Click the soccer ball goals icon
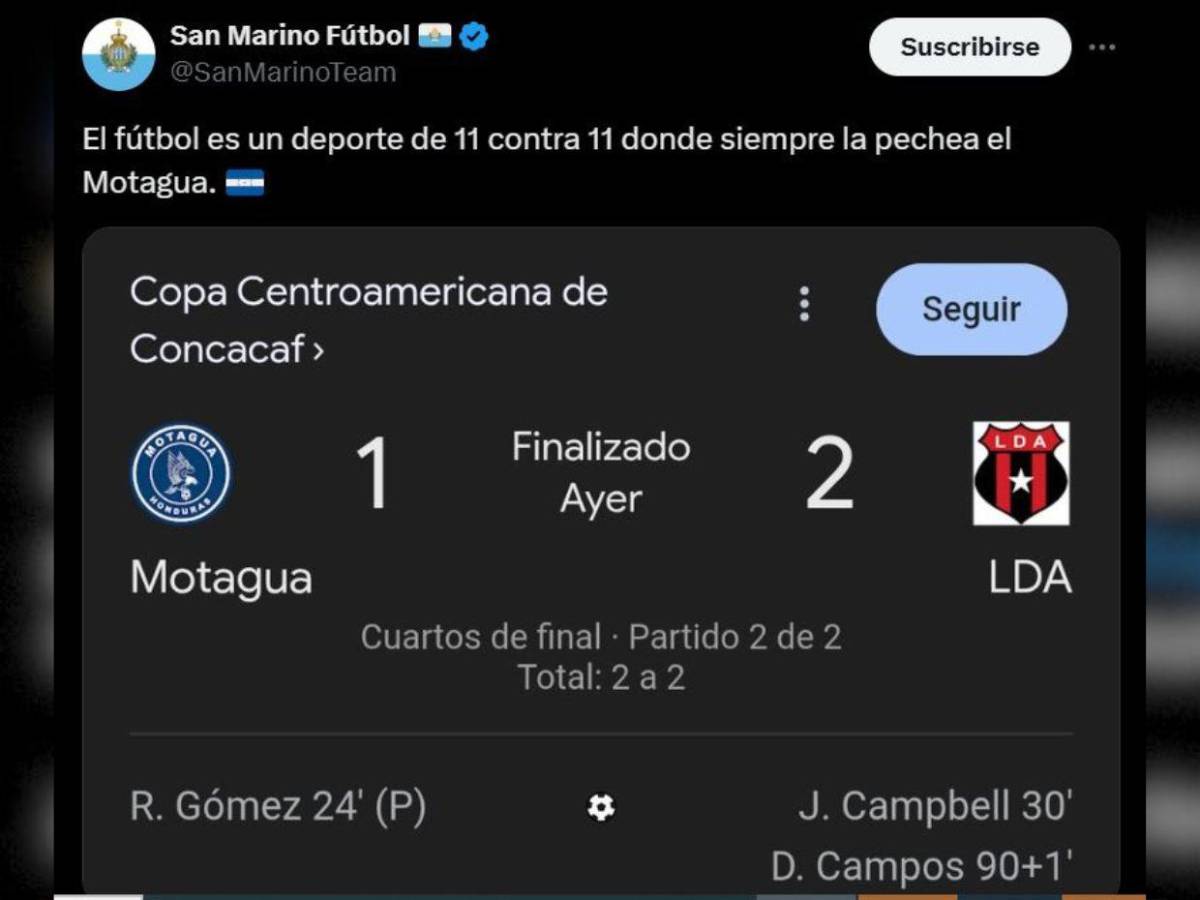The image size is (1200, 900). point(601,806)
